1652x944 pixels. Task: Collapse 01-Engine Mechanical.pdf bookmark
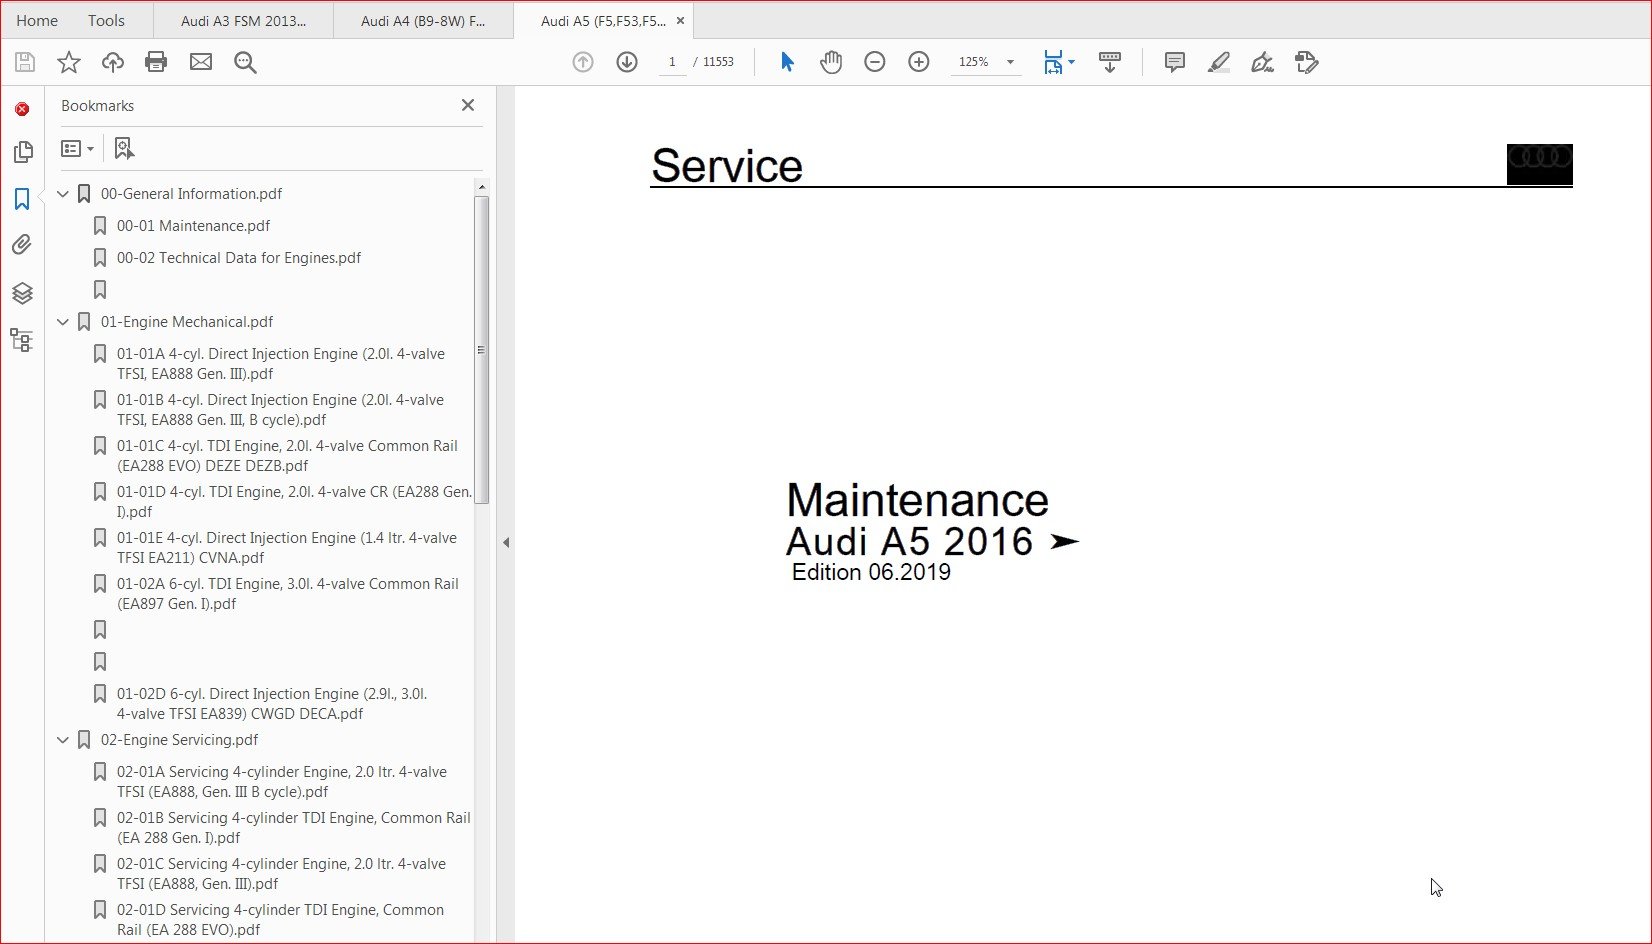63,322
